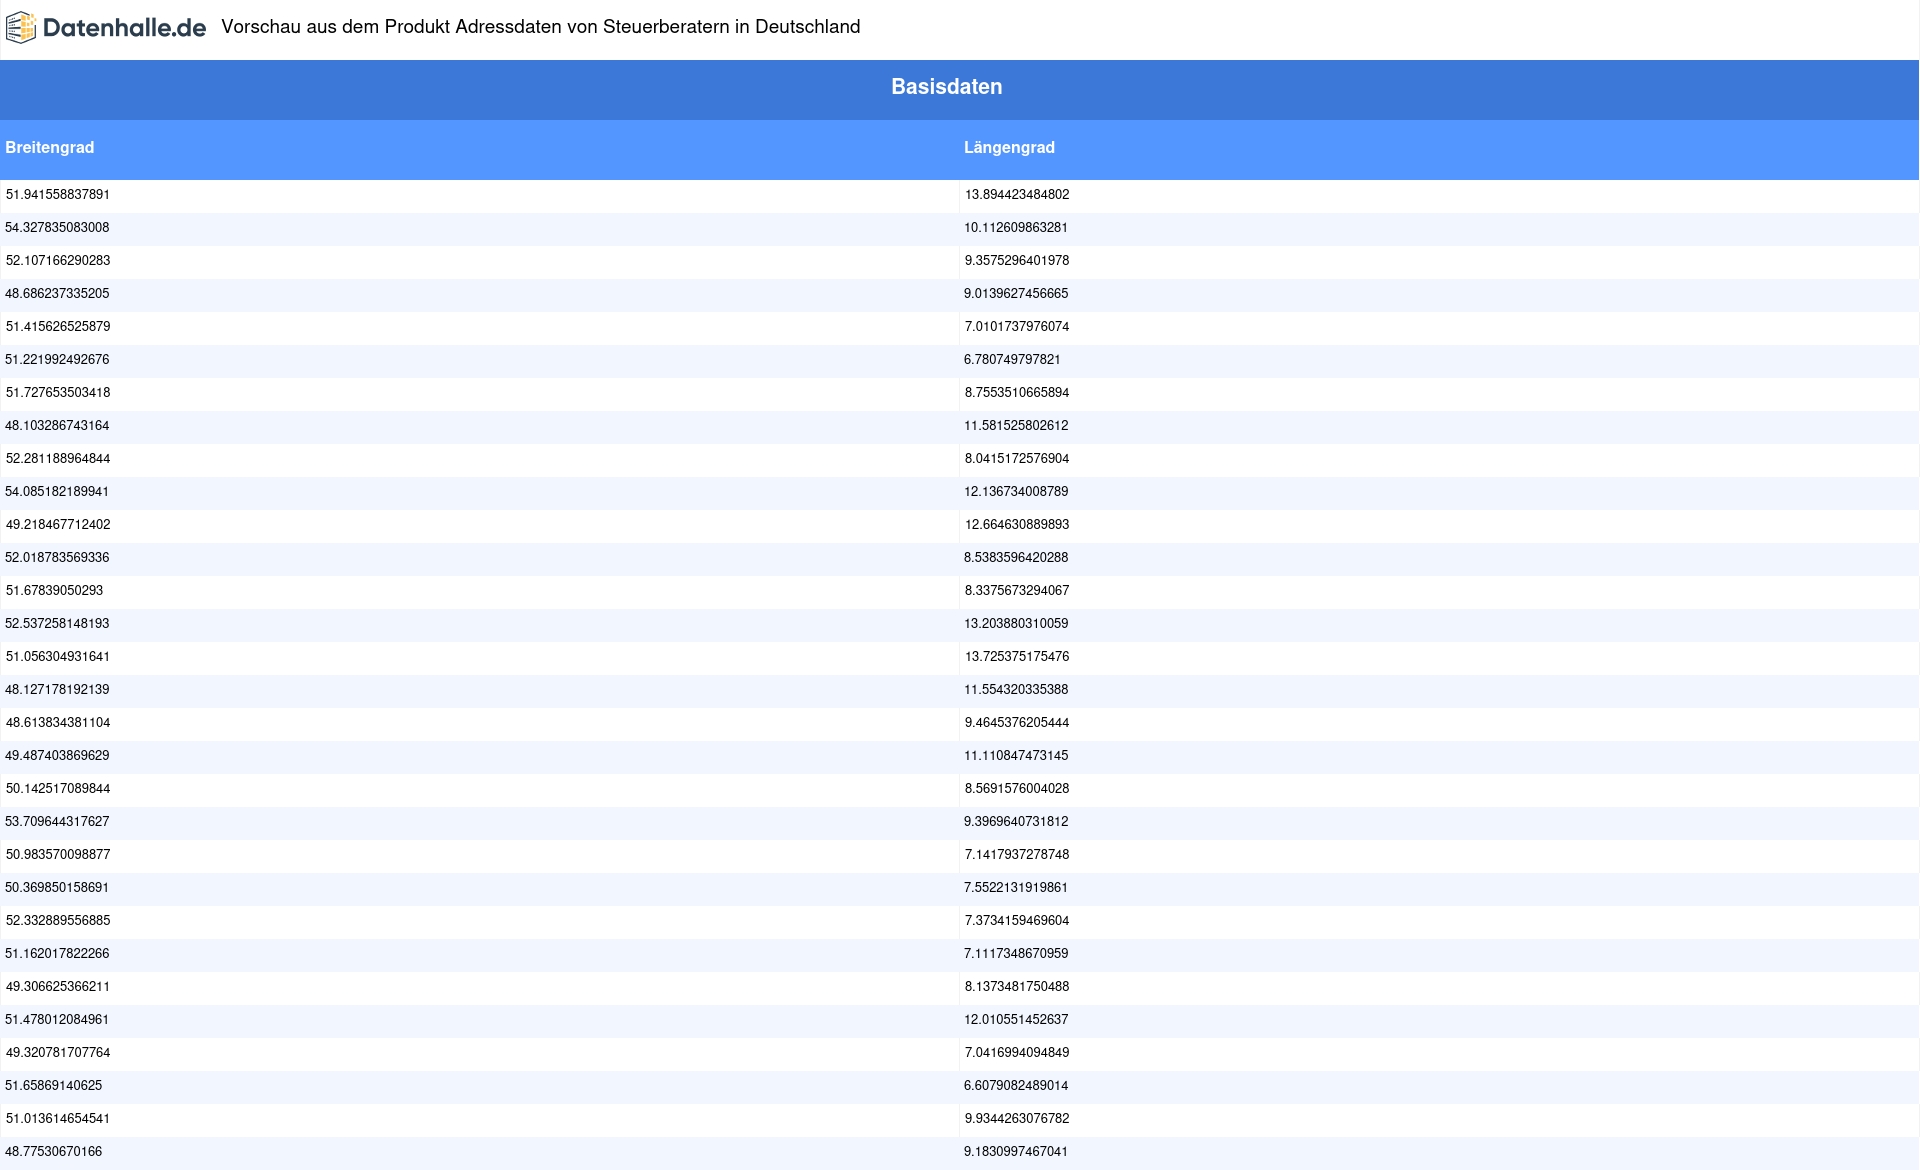Select latitude value 49.320781707764
The height and width of the screenshot is (1170, 1920).
[58, 1053]
